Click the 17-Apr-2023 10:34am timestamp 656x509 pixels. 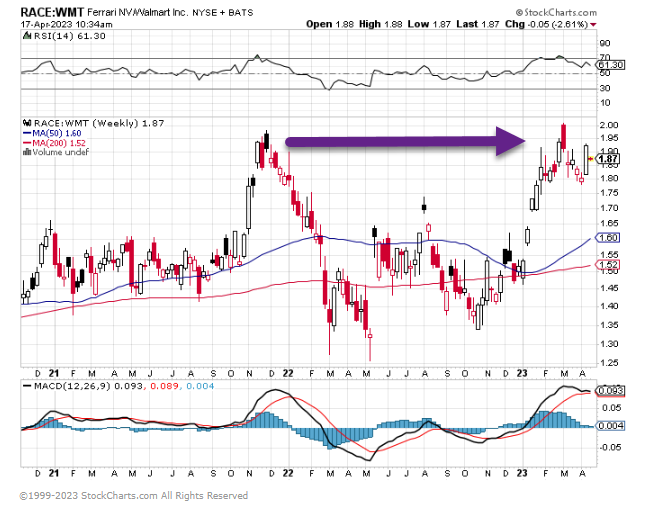[67, 25]
